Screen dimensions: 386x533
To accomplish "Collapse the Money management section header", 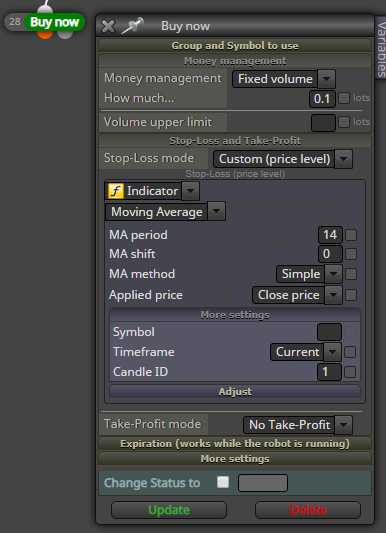I will tap(235, 61).
